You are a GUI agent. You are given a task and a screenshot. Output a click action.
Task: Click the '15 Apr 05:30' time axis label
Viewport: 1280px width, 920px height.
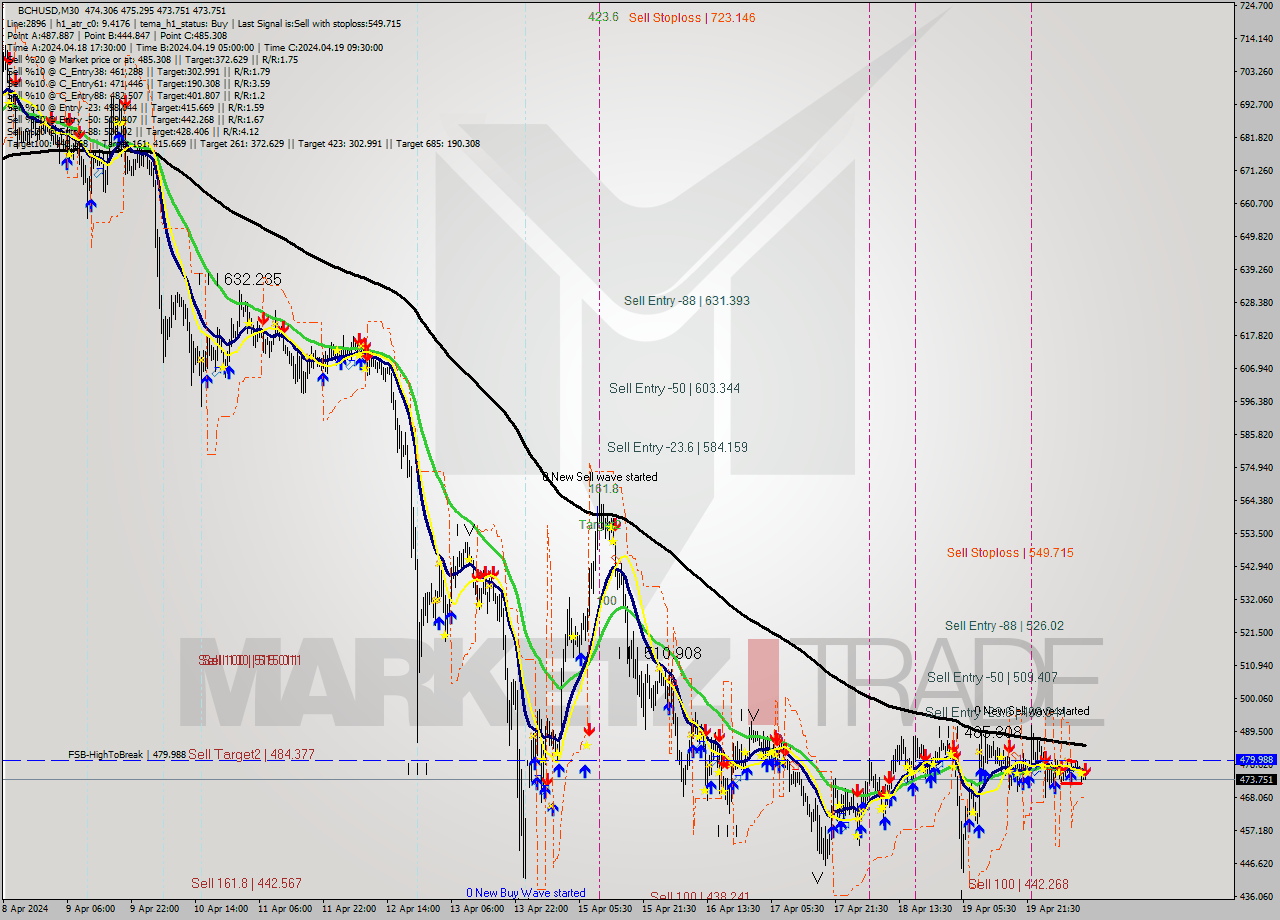coord(604,909)
